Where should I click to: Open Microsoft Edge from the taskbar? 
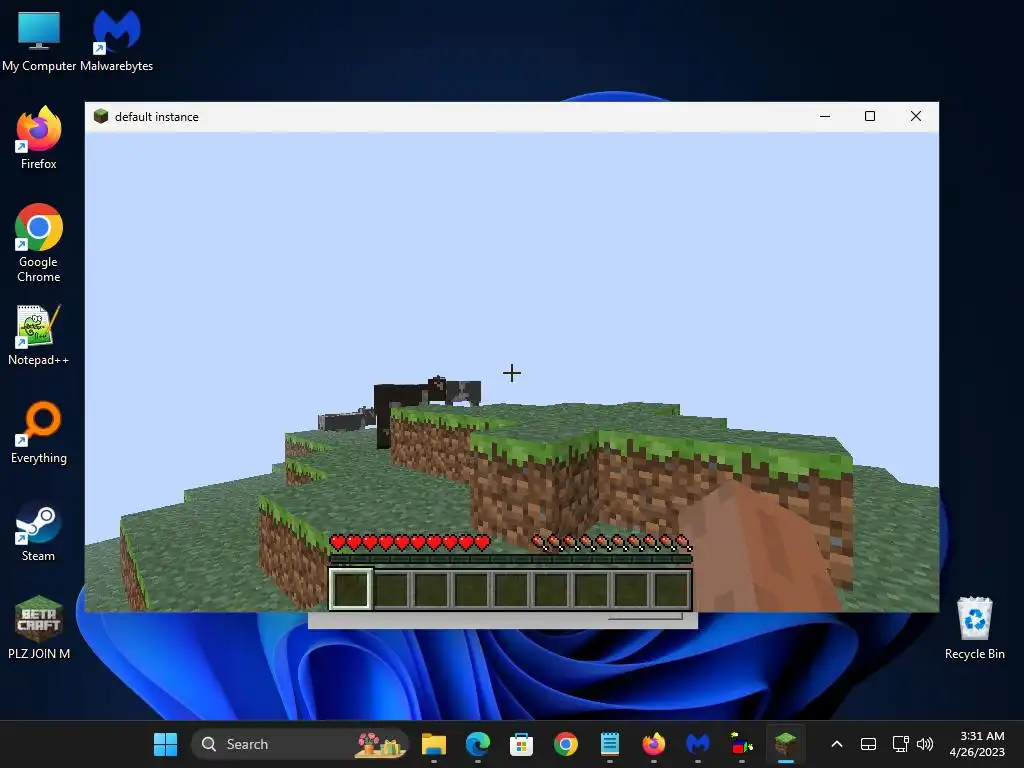tap(478, 744)
